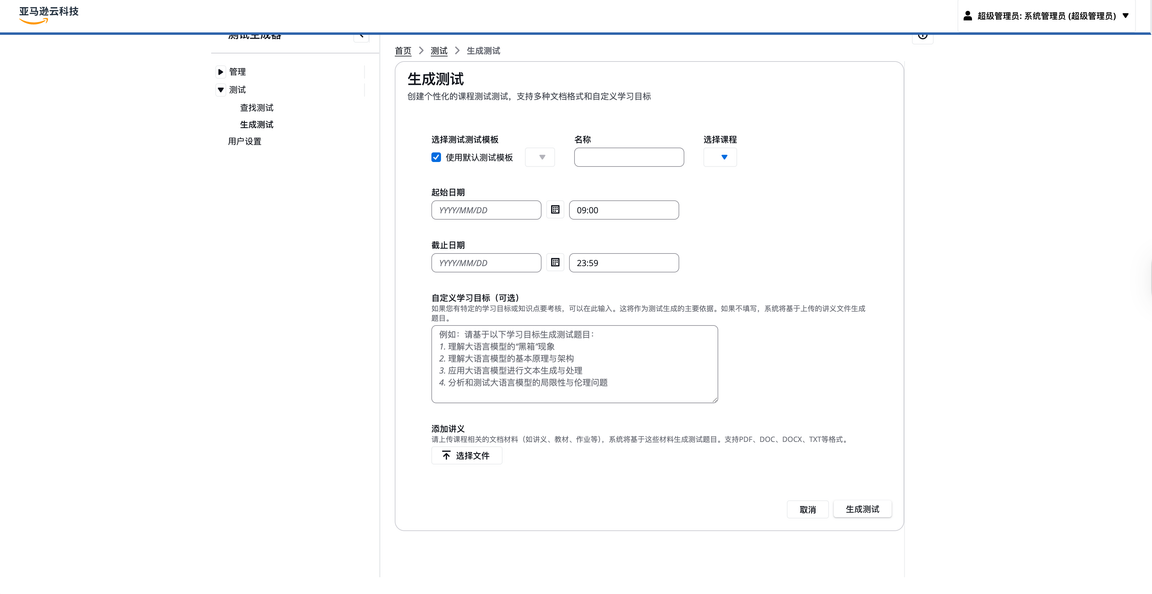Collapse the sidebar with the chevron icon

click(360, 33)
